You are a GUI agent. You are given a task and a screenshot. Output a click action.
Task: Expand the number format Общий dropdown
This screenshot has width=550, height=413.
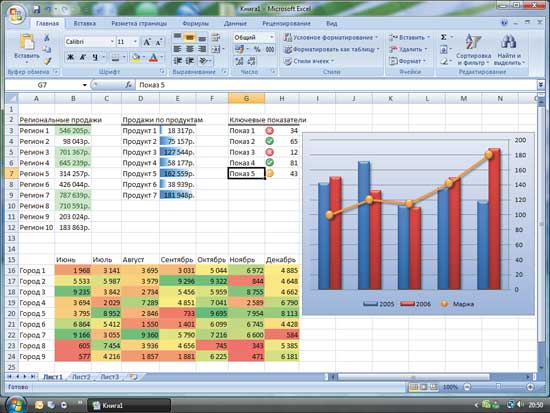(x=271, y=37)
